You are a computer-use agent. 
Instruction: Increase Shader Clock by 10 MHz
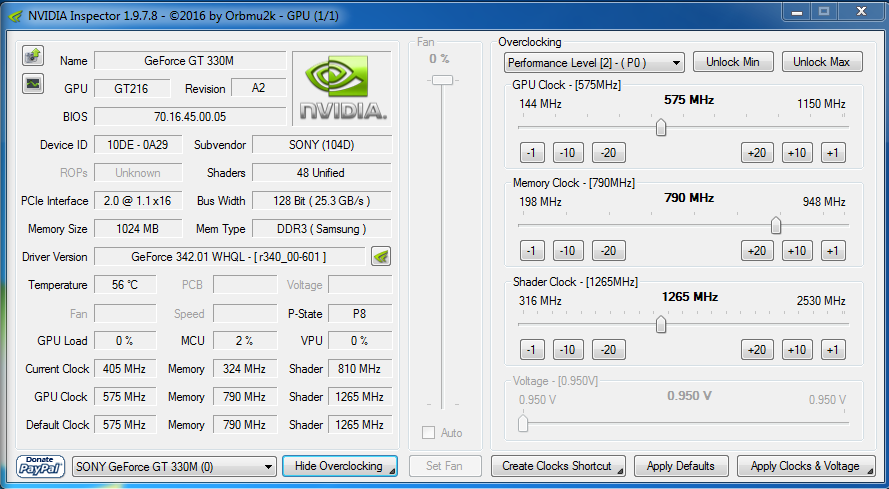797,349
